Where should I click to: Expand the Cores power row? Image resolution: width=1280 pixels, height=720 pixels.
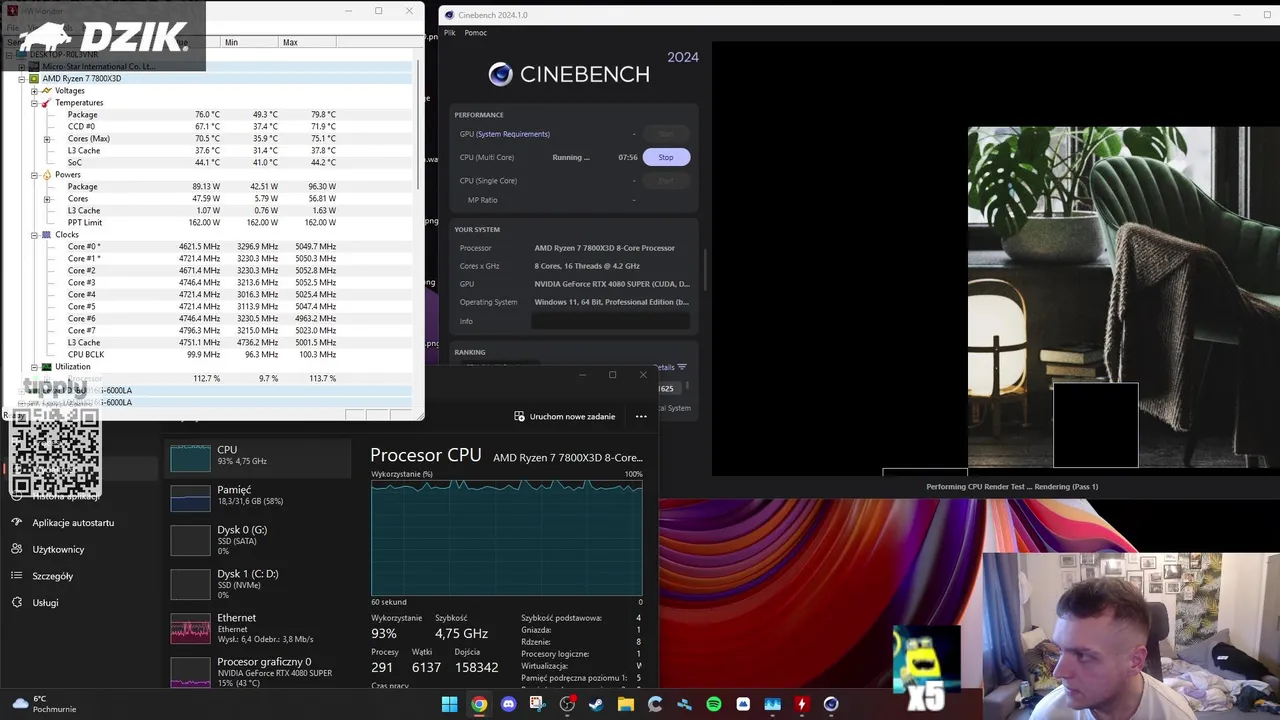click(47, 198)
